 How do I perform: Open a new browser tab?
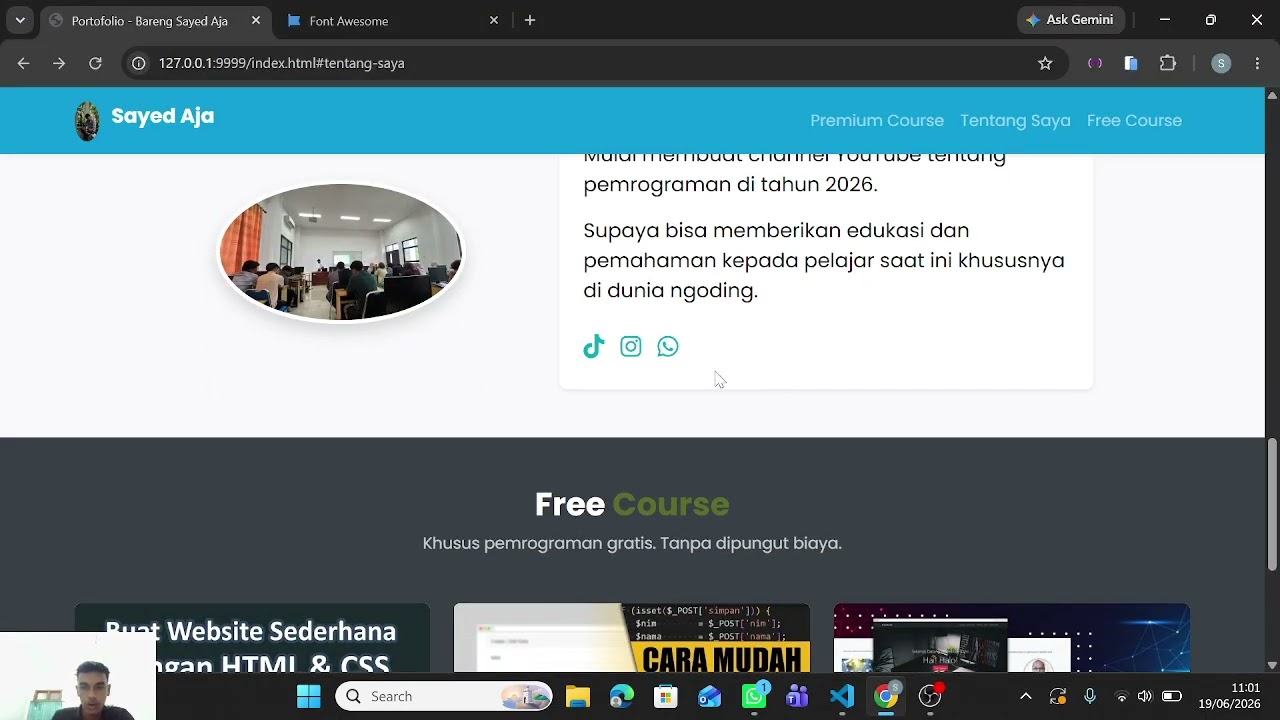(530, 20)
